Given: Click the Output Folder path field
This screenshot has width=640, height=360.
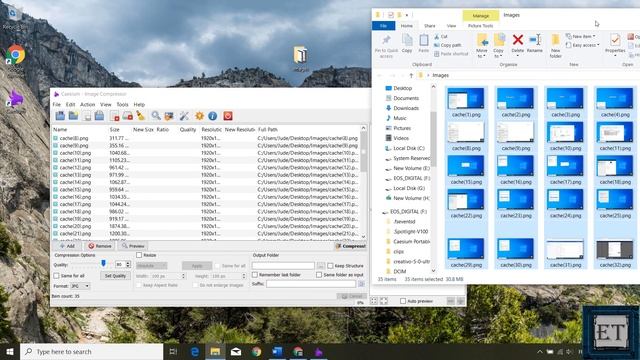Looking at the screenshot, I should point(283,266).
